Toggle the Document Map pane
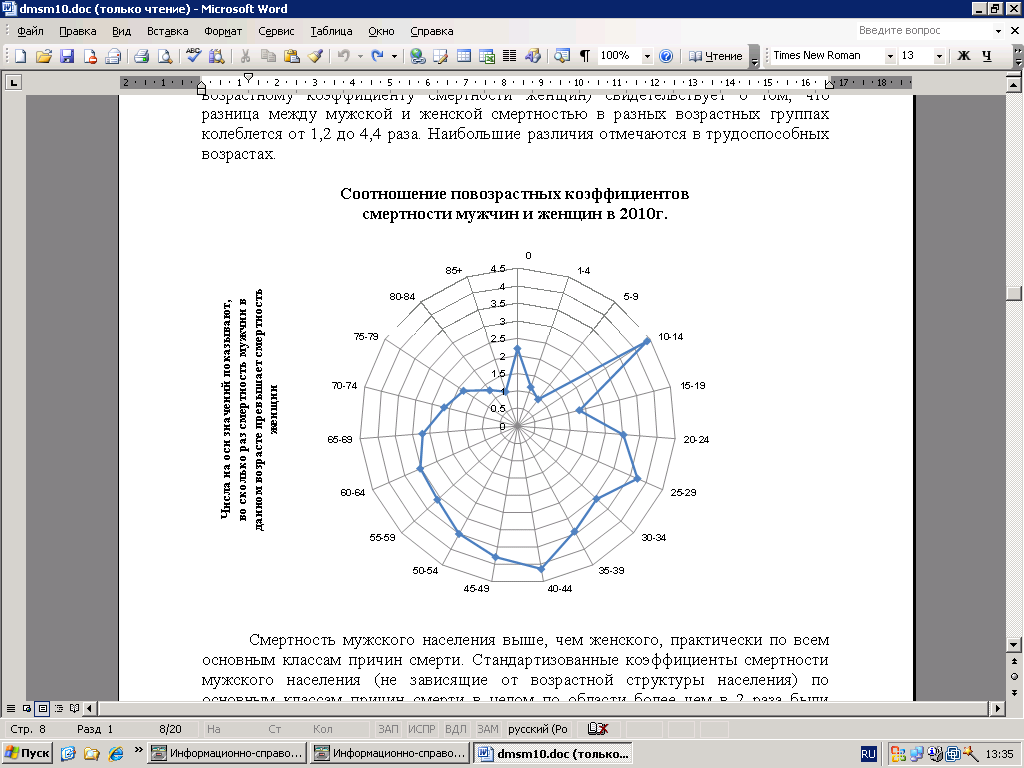The height and width of the screenshot is (768, 1024). pos(562,56)
